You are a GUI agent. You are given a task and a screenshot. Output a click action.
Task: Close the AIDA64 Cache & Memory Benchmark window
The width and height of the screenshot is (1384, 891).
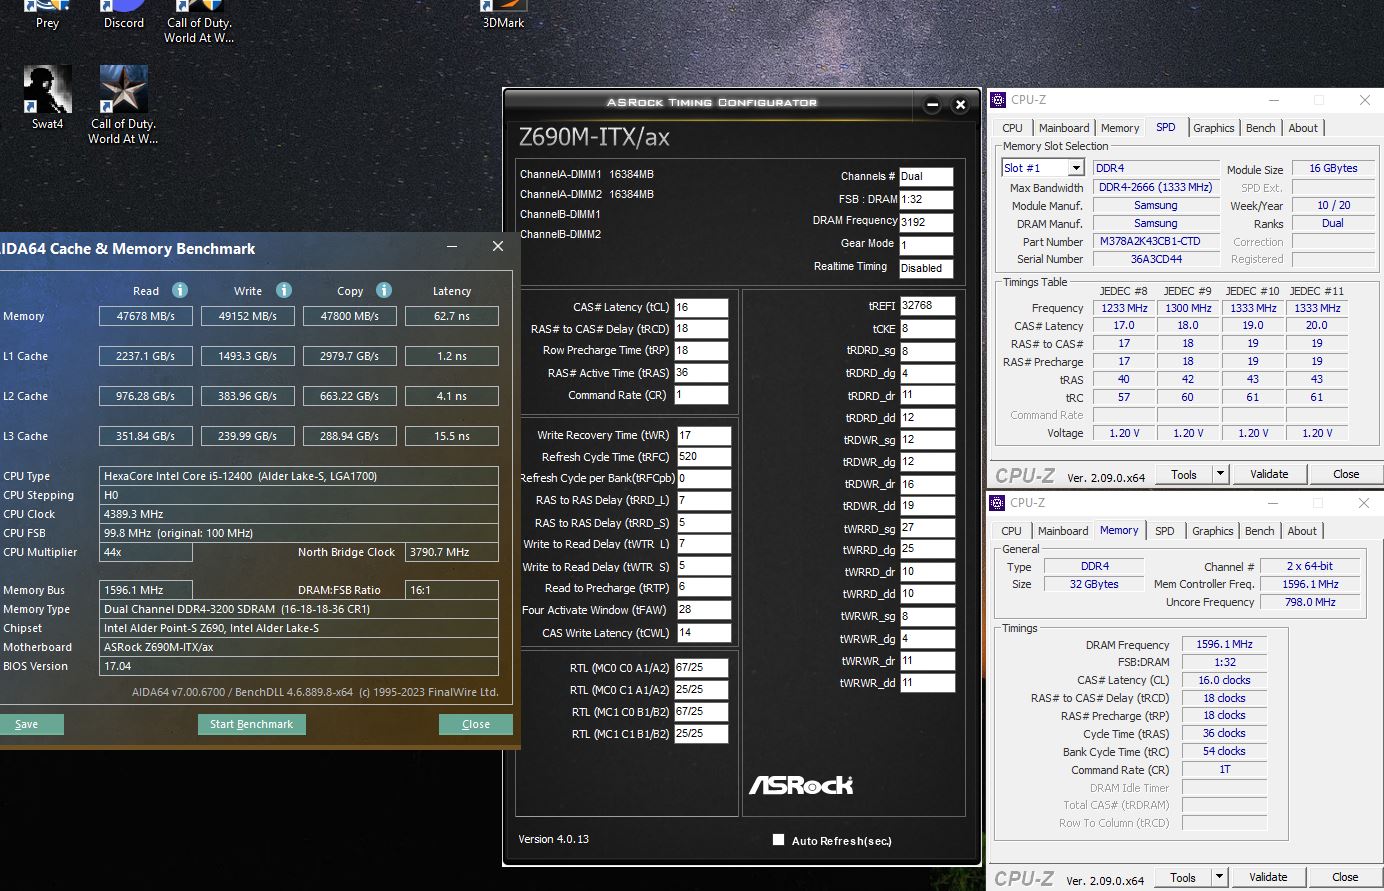tap(498, 247)
